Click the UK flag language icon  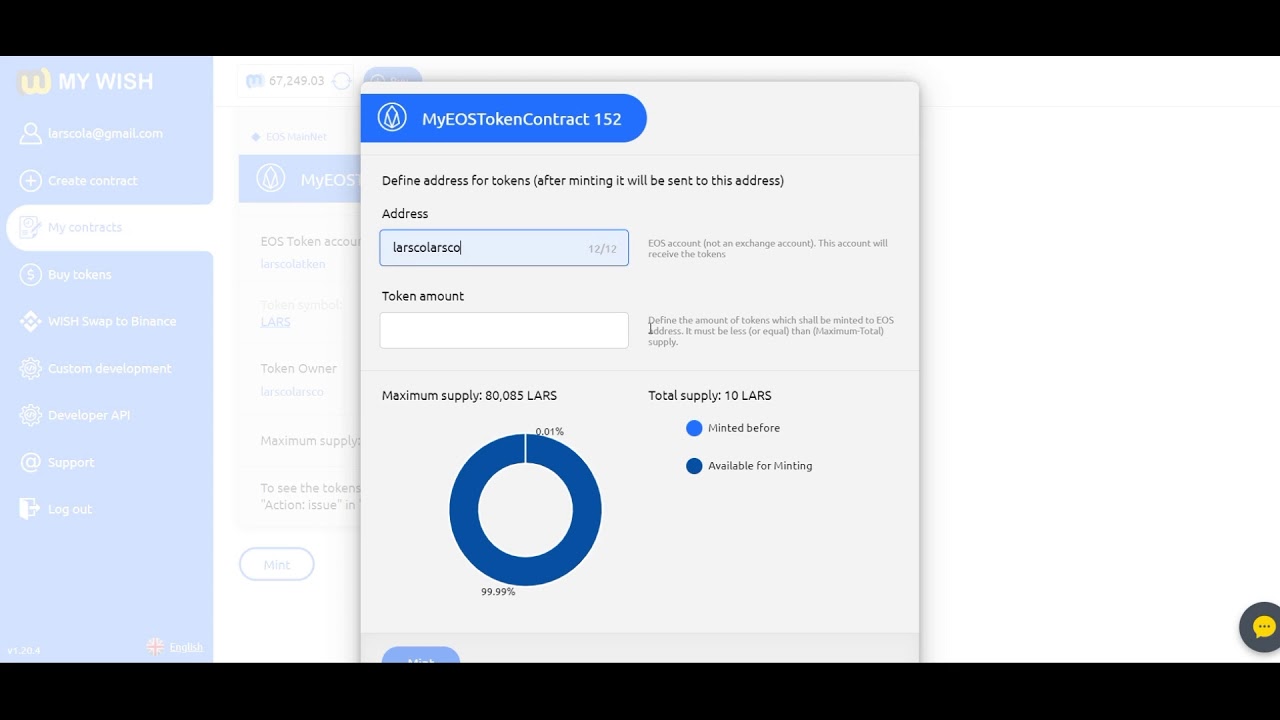pos(156,647)
